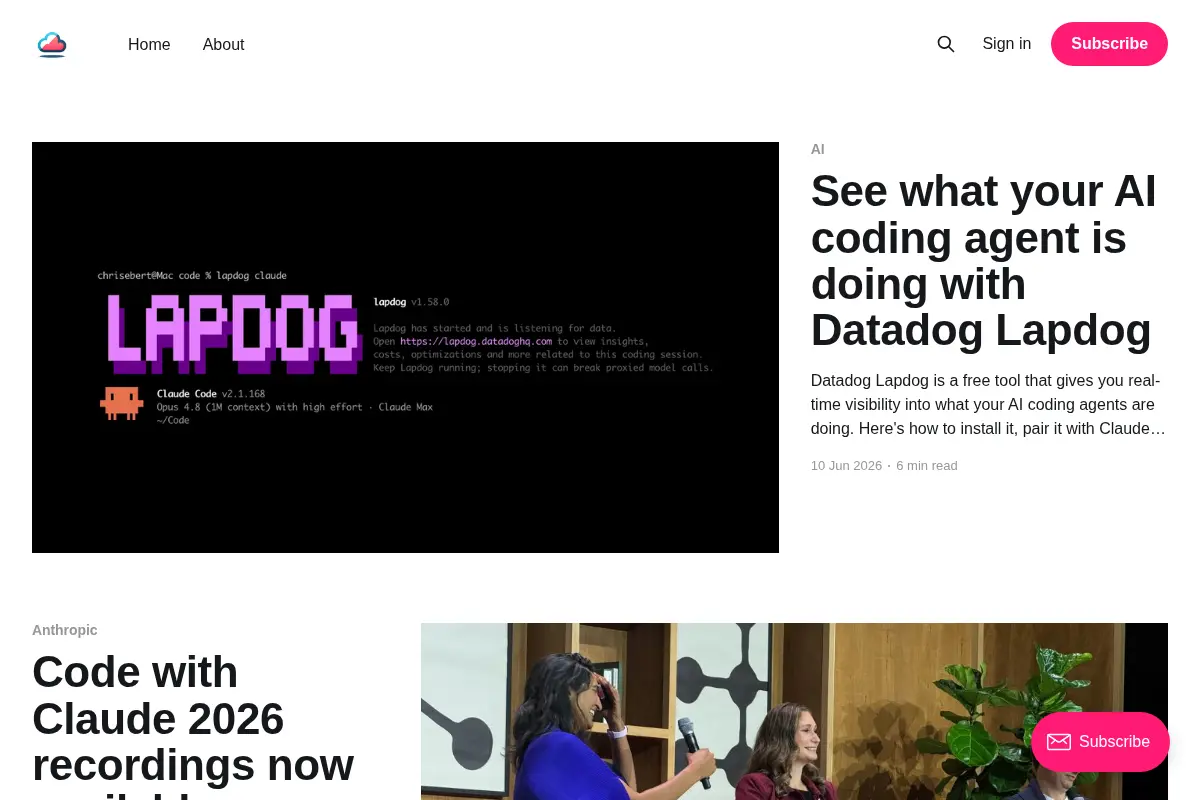
Task: Open article "See what your AI coding agent is doing with Datadog Lapdog"
Action: click(x=983, y=261)
